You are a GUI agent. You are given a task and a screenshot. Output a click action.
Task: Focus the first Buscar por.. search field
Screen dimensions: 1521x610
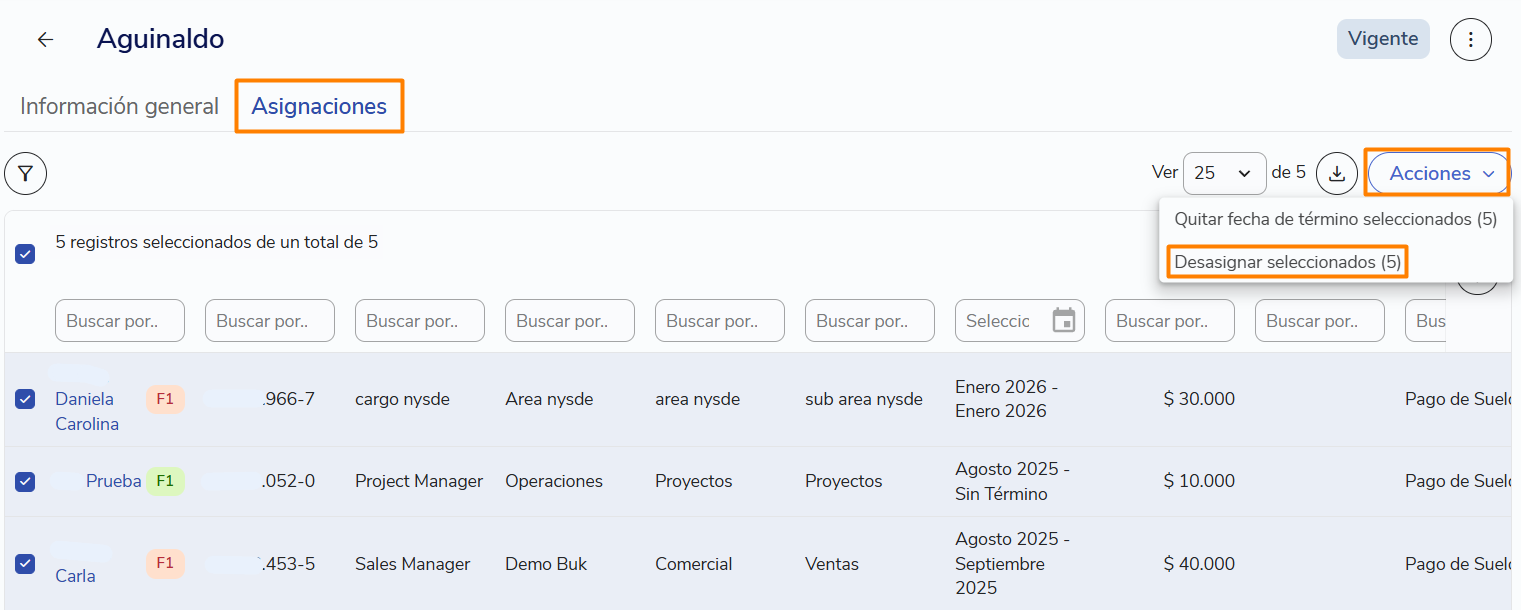tap(120, 321)
